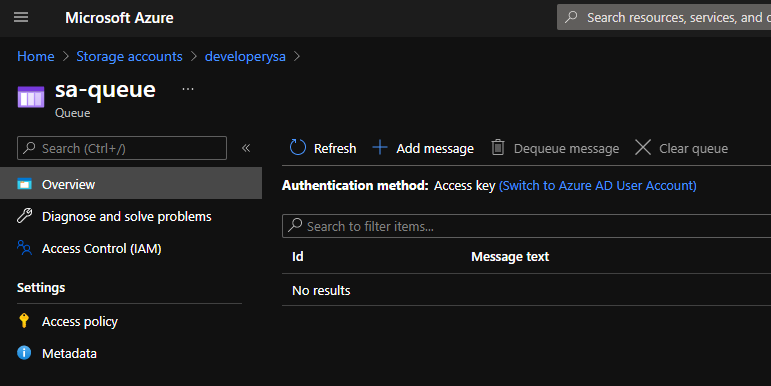Click the sa-queue page title
Screen dimensions: 771x386
[x=105, y=90]
